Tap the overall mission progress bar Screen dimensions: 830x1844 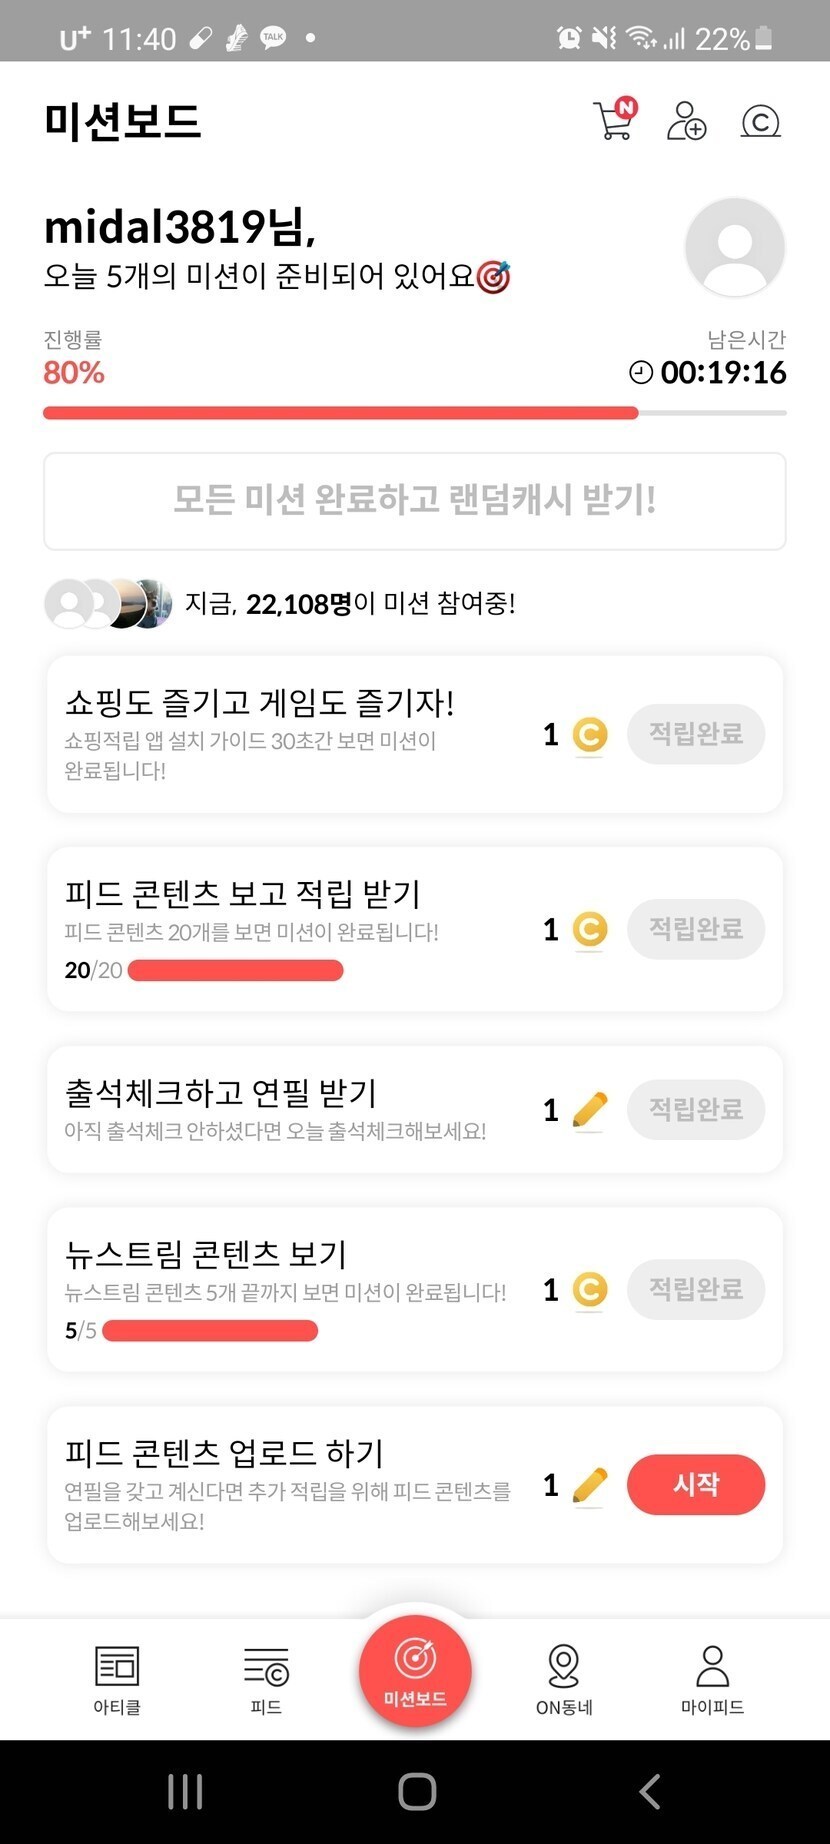pos(414,413)
